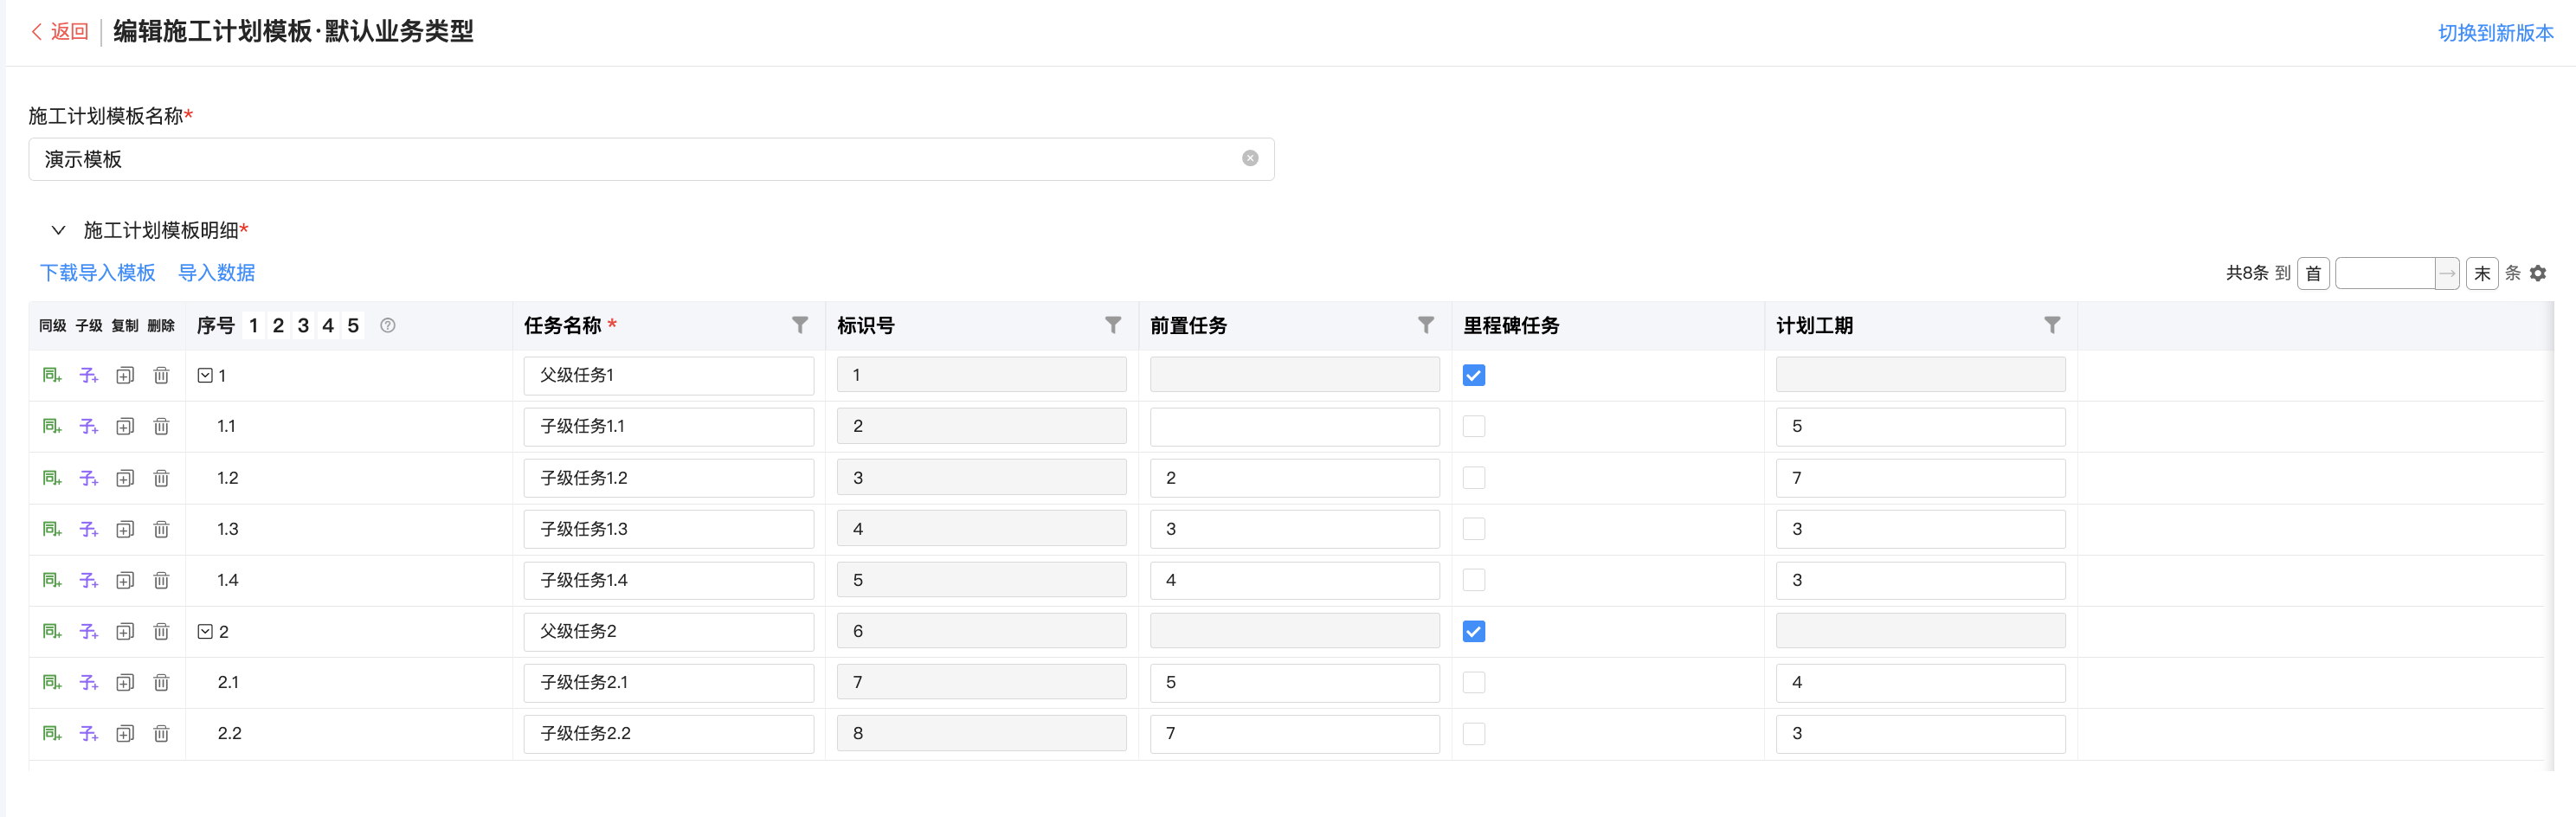Delete the 子级任务2.2 row
The width and height of the screenshot is (2576, 817).
coord(161,733)
